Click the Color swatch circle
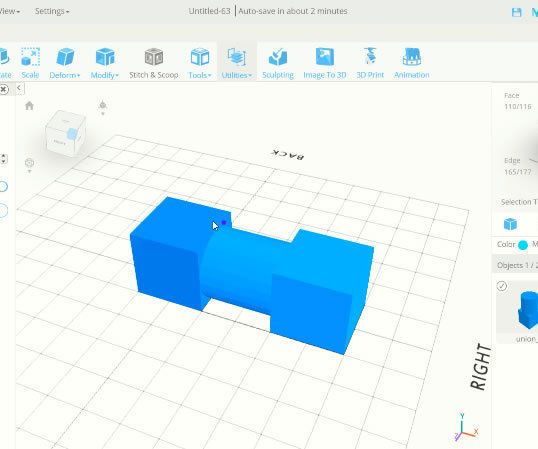 click(523, 245)
